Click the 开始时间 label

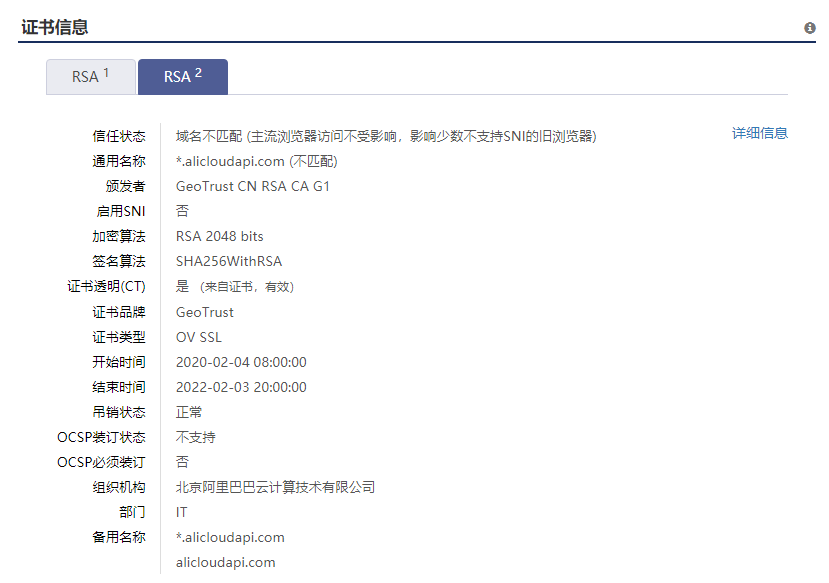(x=119, y=362)
